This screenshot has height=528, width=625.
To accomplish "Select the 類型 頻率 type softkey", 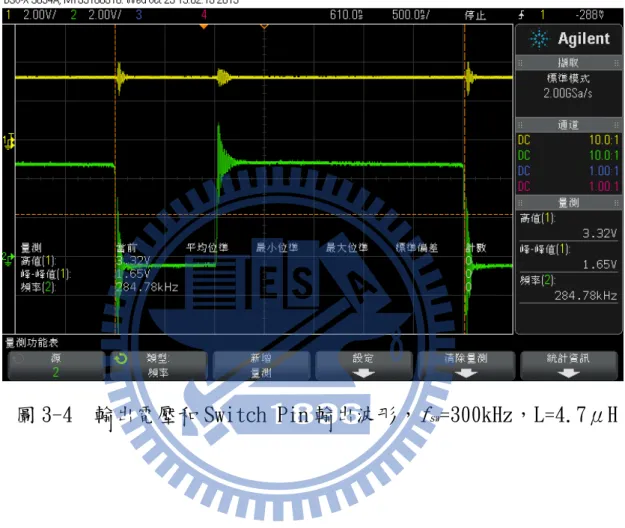I will pos(158,365).
